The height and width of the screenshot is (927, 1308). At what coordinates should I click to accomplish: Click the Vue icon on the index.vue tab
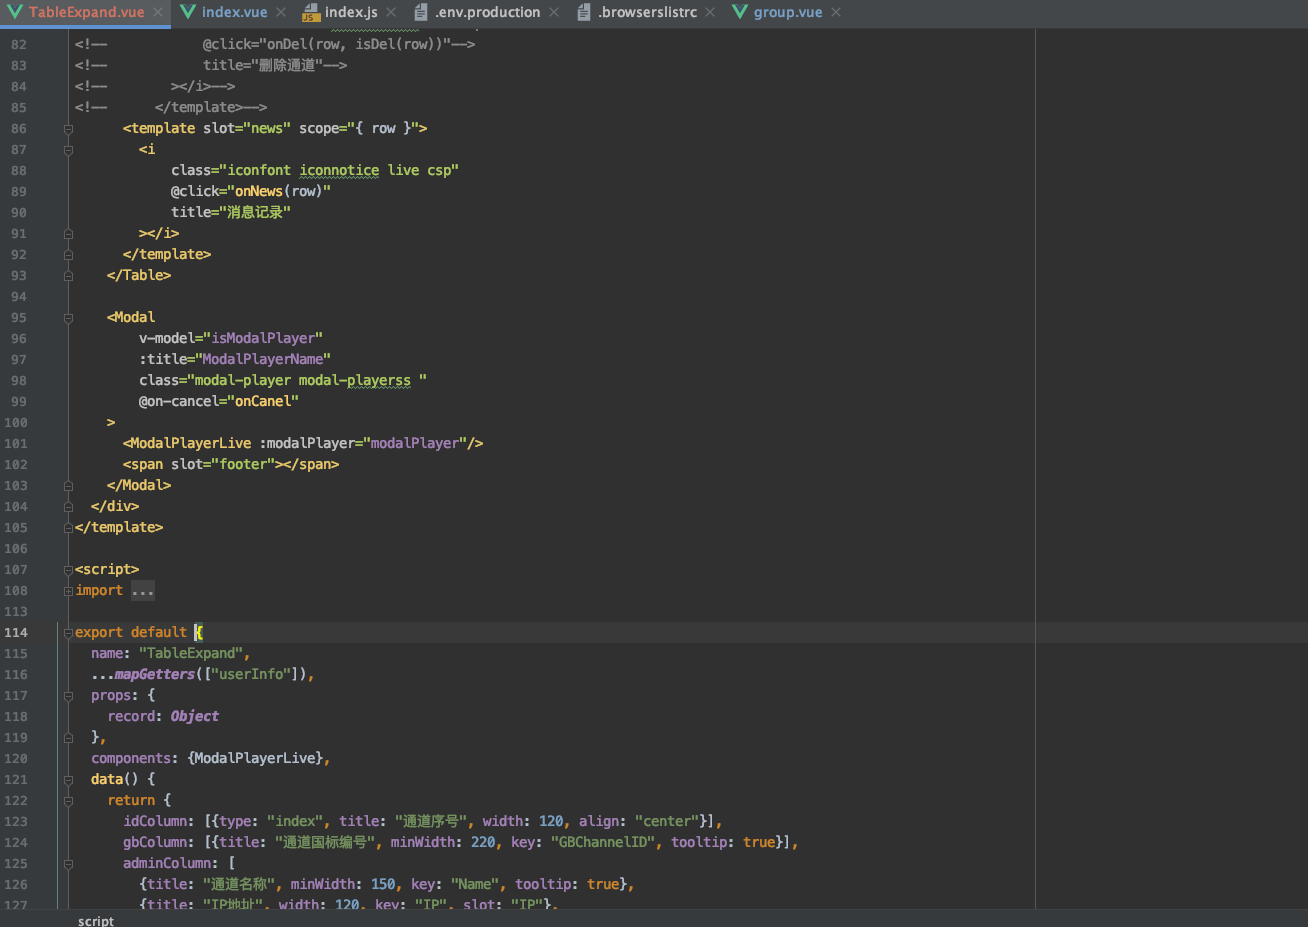click(x=188, y=12)
